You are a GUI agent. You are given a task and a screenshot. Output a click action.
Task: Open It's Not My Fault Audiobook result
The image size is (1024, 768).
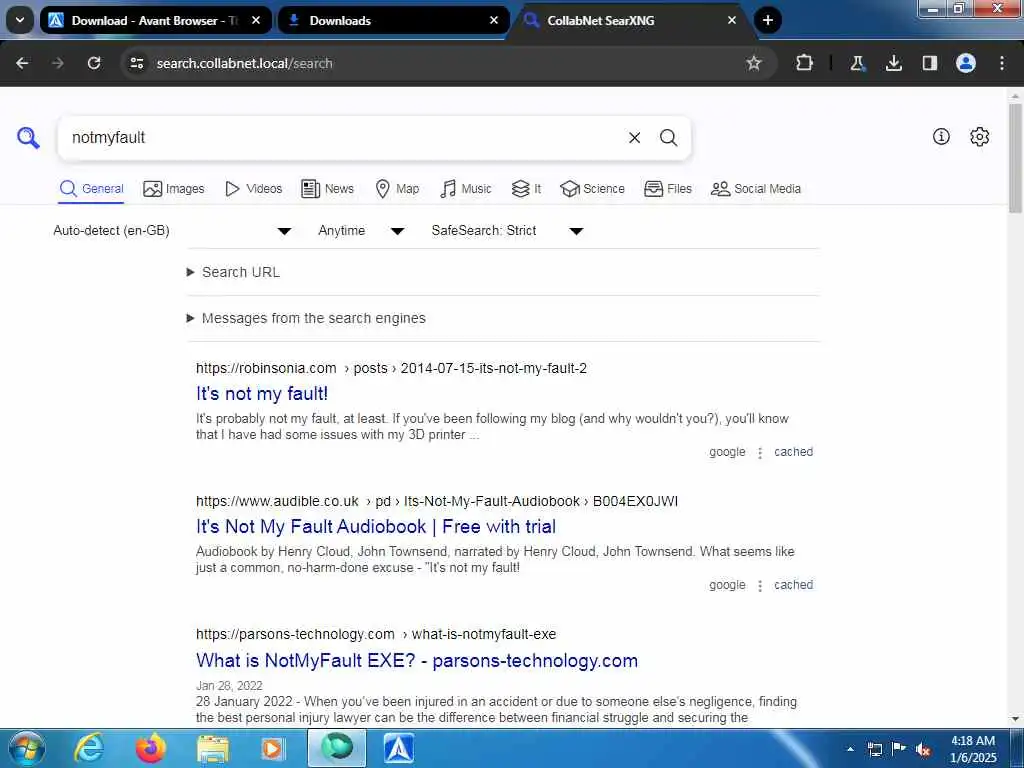coord(376,526)
